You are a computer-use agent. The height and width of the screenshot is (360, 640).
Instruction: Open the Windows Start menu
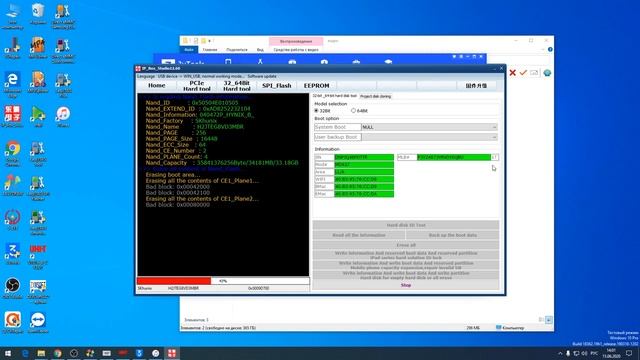coord(8,353)
